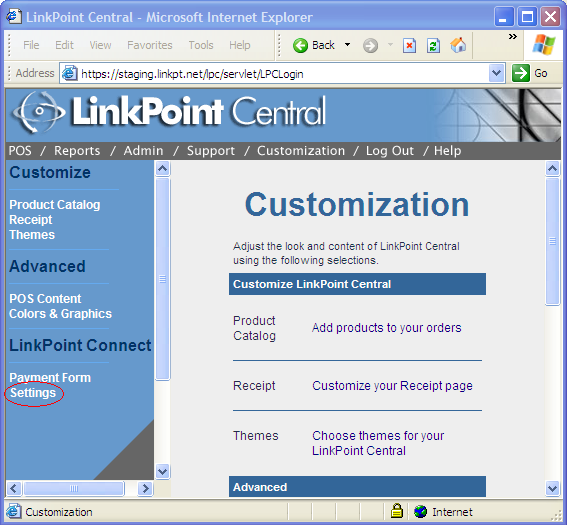Click POS in the navigation bar

tap(20, 151)
